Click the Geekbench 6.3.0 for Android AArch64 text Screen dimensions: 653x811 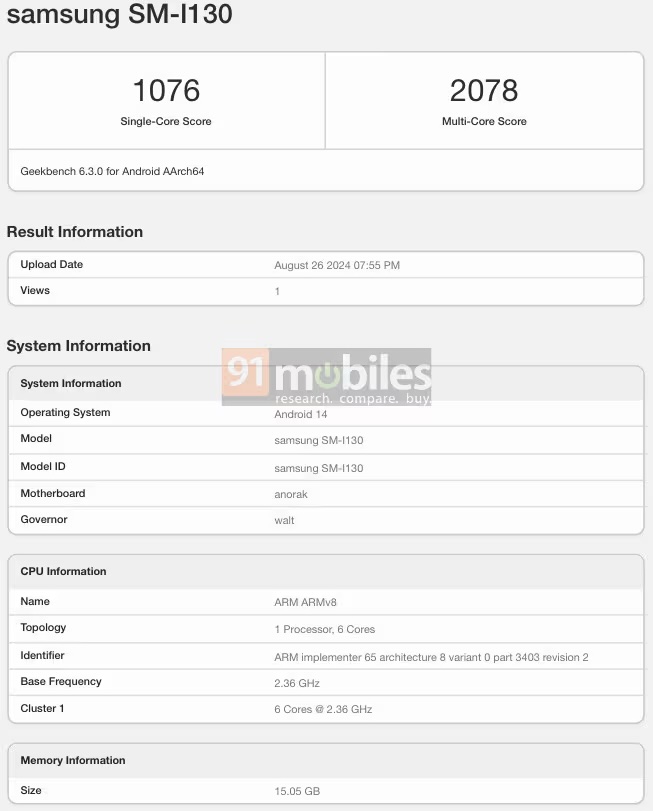pos(113,171)
